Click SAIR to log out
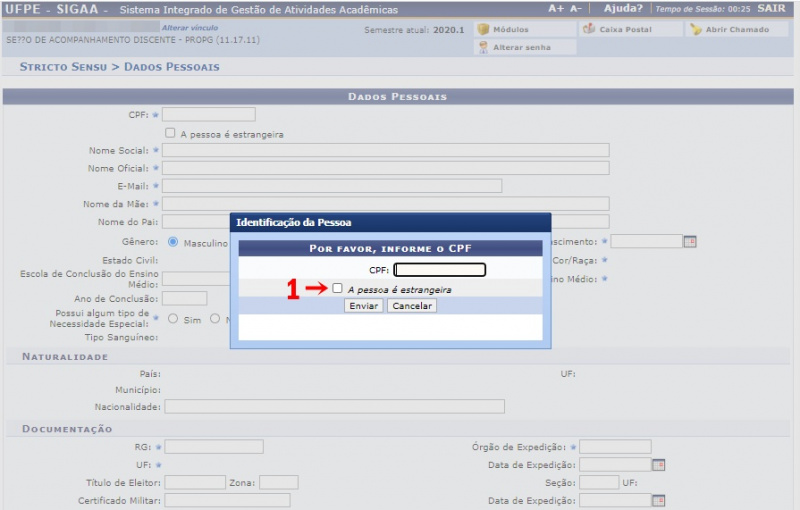 pyautogui.click(x=771, y=9)
